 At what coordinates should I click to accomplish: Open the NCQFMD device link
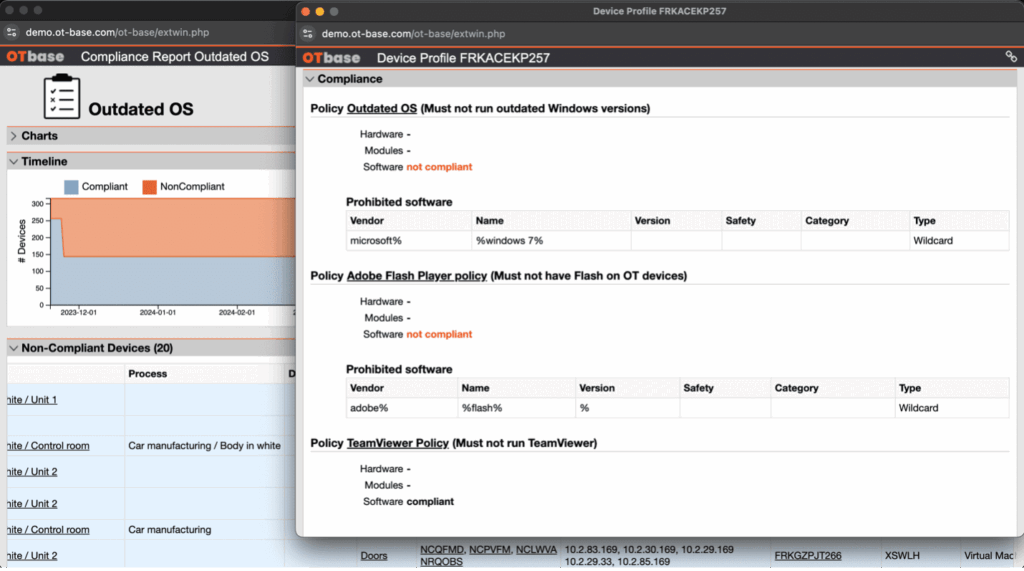tap(442, 549)
